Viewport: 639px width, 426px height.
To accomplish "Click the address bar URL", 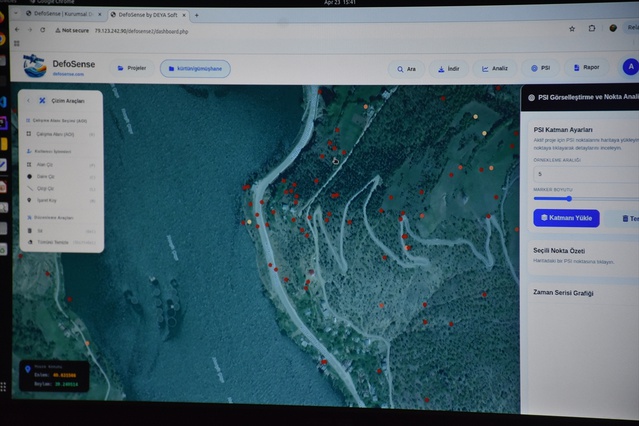I will 141,31.
